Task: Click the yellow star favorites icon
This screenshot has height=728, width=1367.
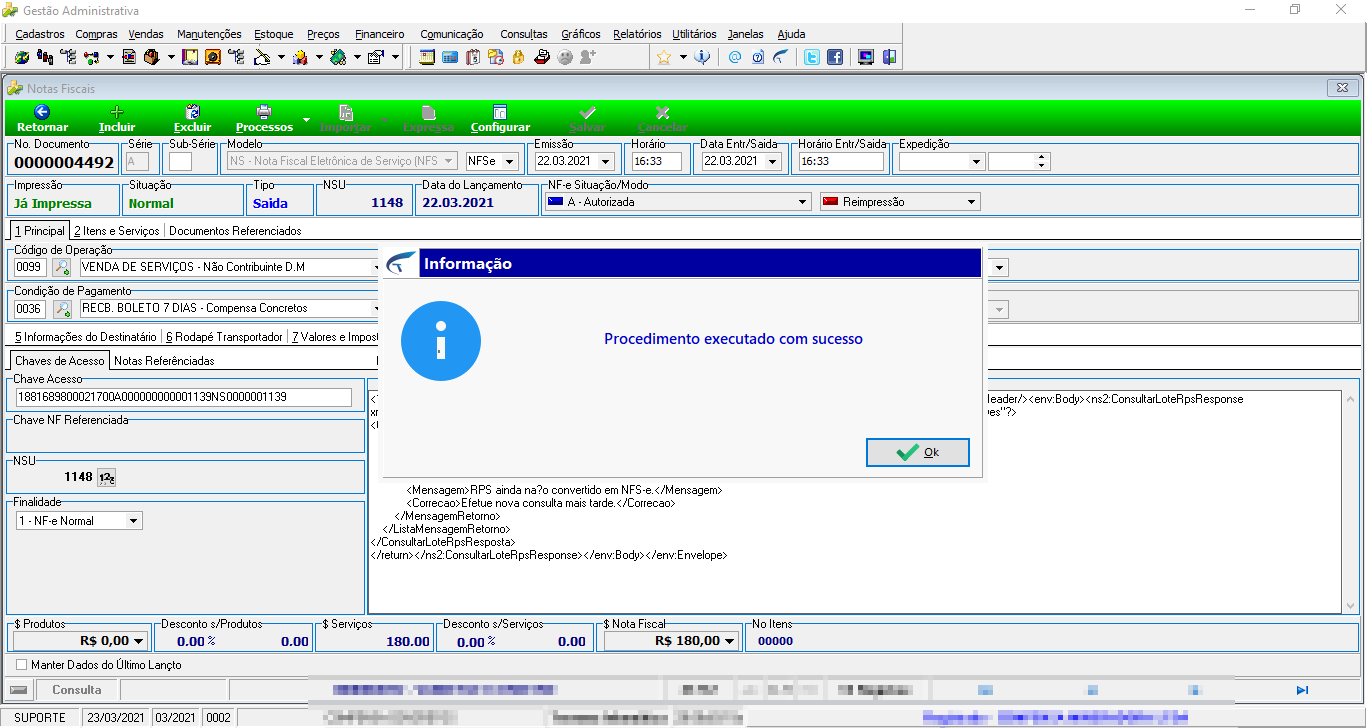Action: 664,57
